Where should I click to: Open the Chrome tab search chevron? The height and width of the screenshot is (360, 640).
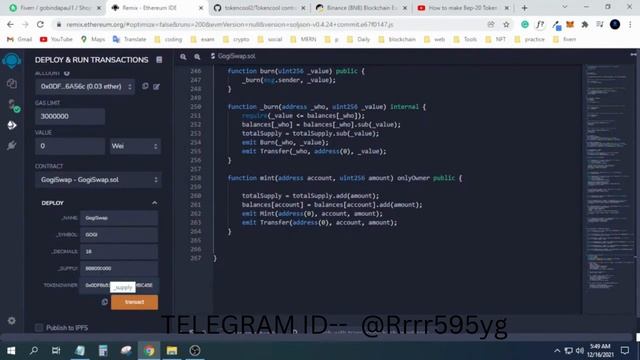pyautogui.click(x=564, y=7)
